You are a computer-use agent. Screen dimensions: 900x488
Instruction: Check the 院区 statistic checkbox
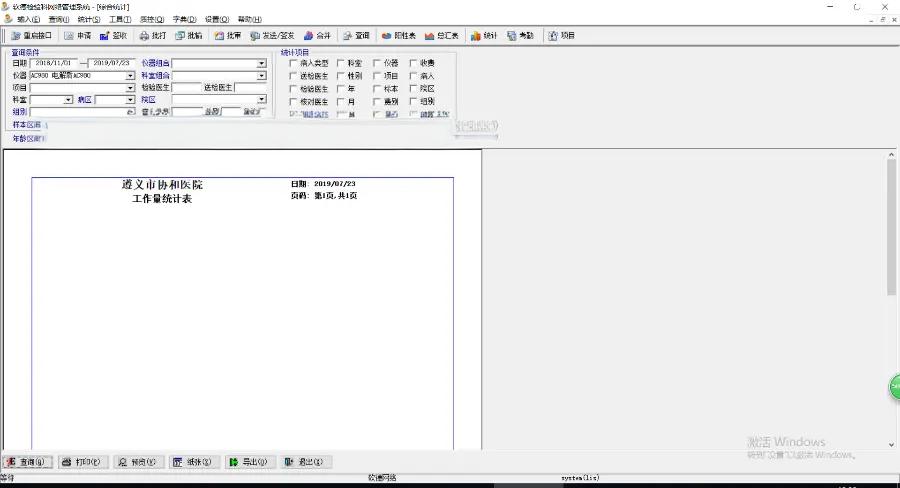click(x=413, y=89)
